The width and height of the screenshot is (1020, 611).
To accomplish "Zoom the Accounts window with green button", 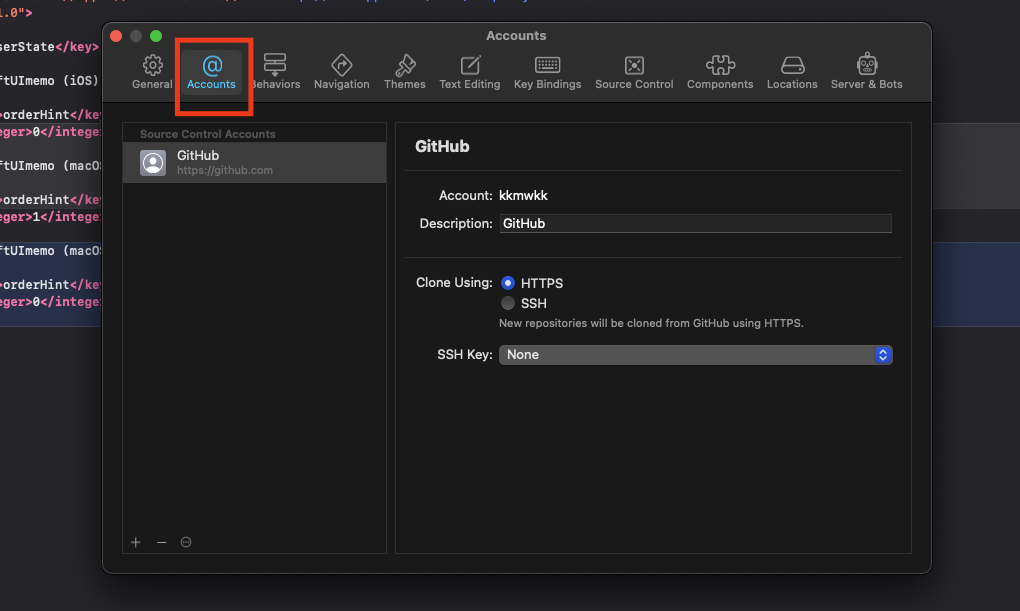I will [156, 36].
